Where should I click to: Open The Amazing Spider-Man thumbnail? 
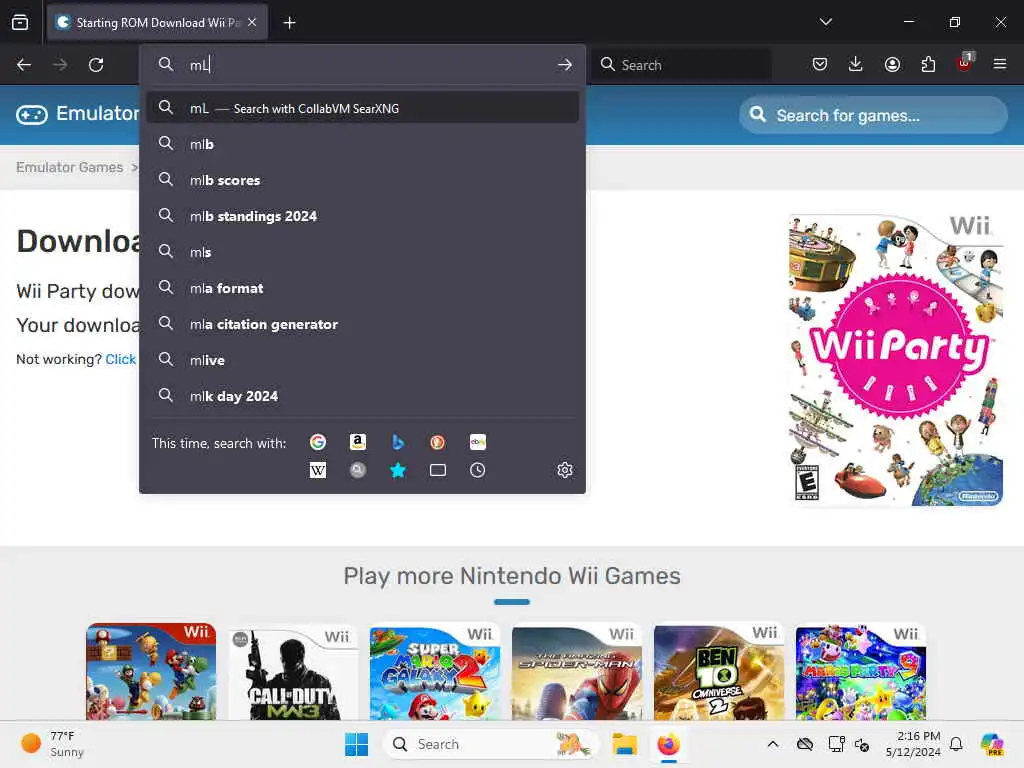[577, 673]
